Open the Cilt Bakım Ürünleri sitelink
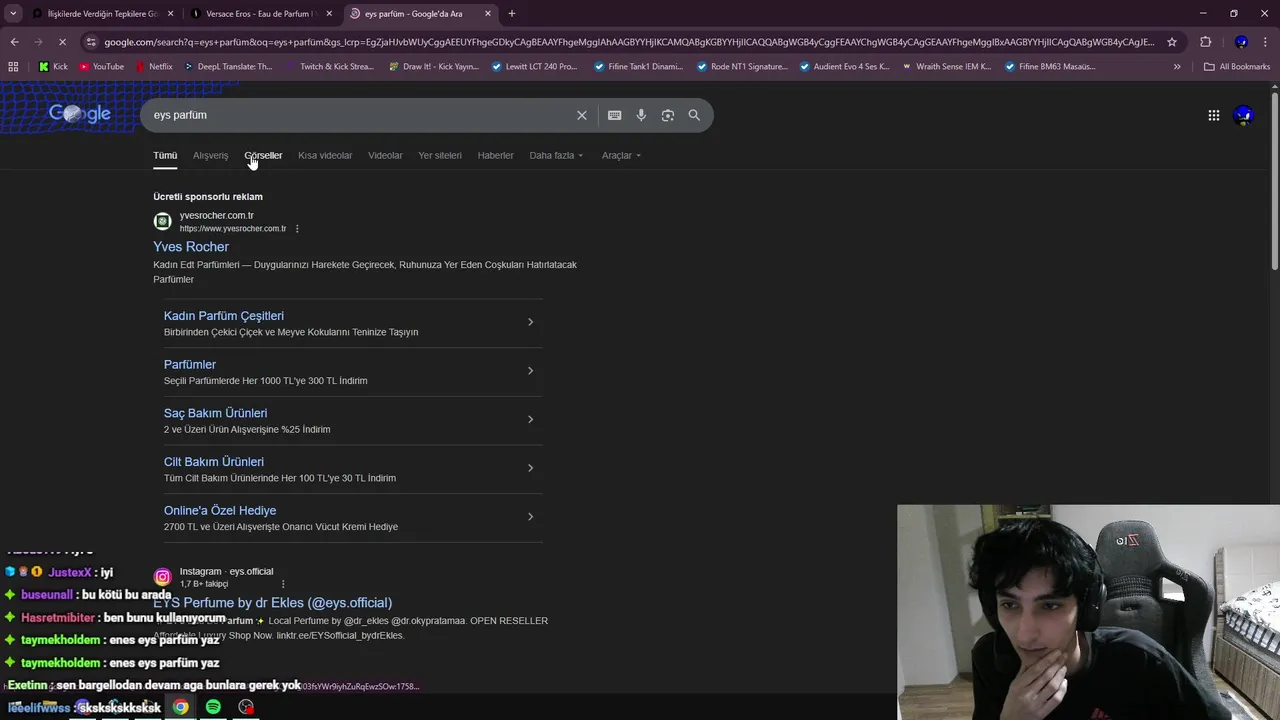This screenshot has height=720, width=1280. tap(214, 462)
